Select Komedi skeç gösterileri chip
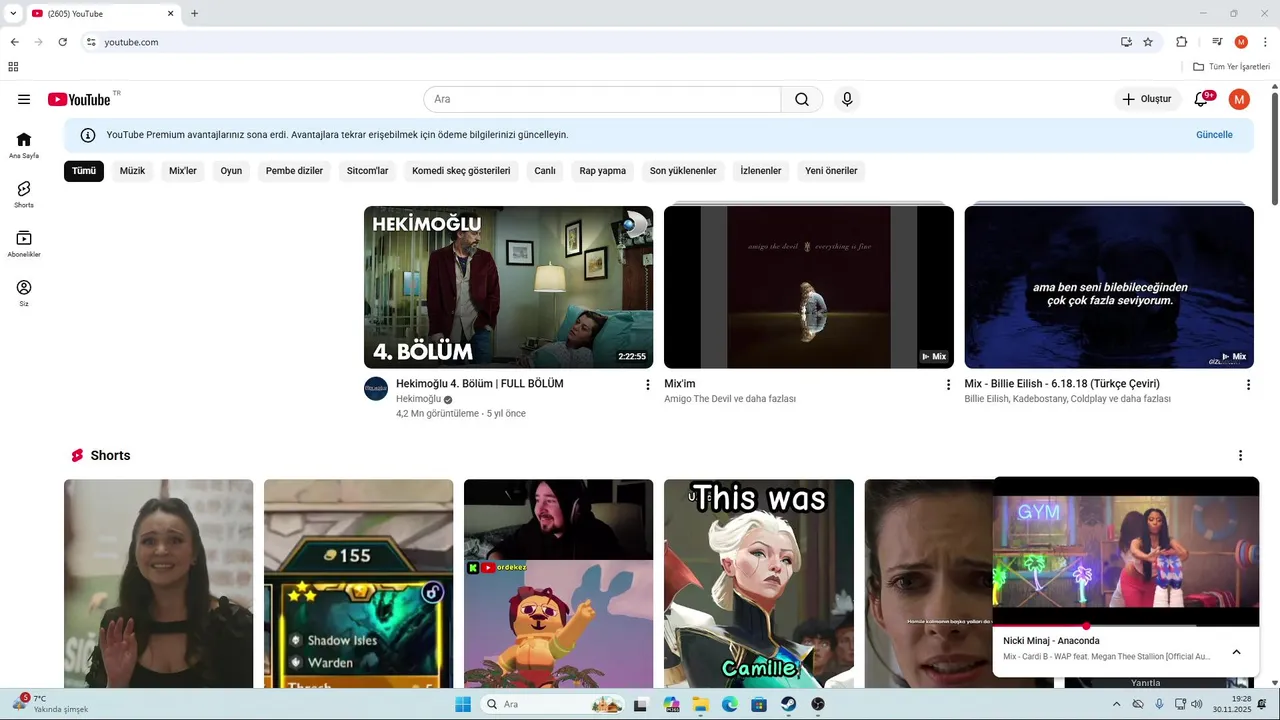 pyautogui.click(x=461, y=171)
